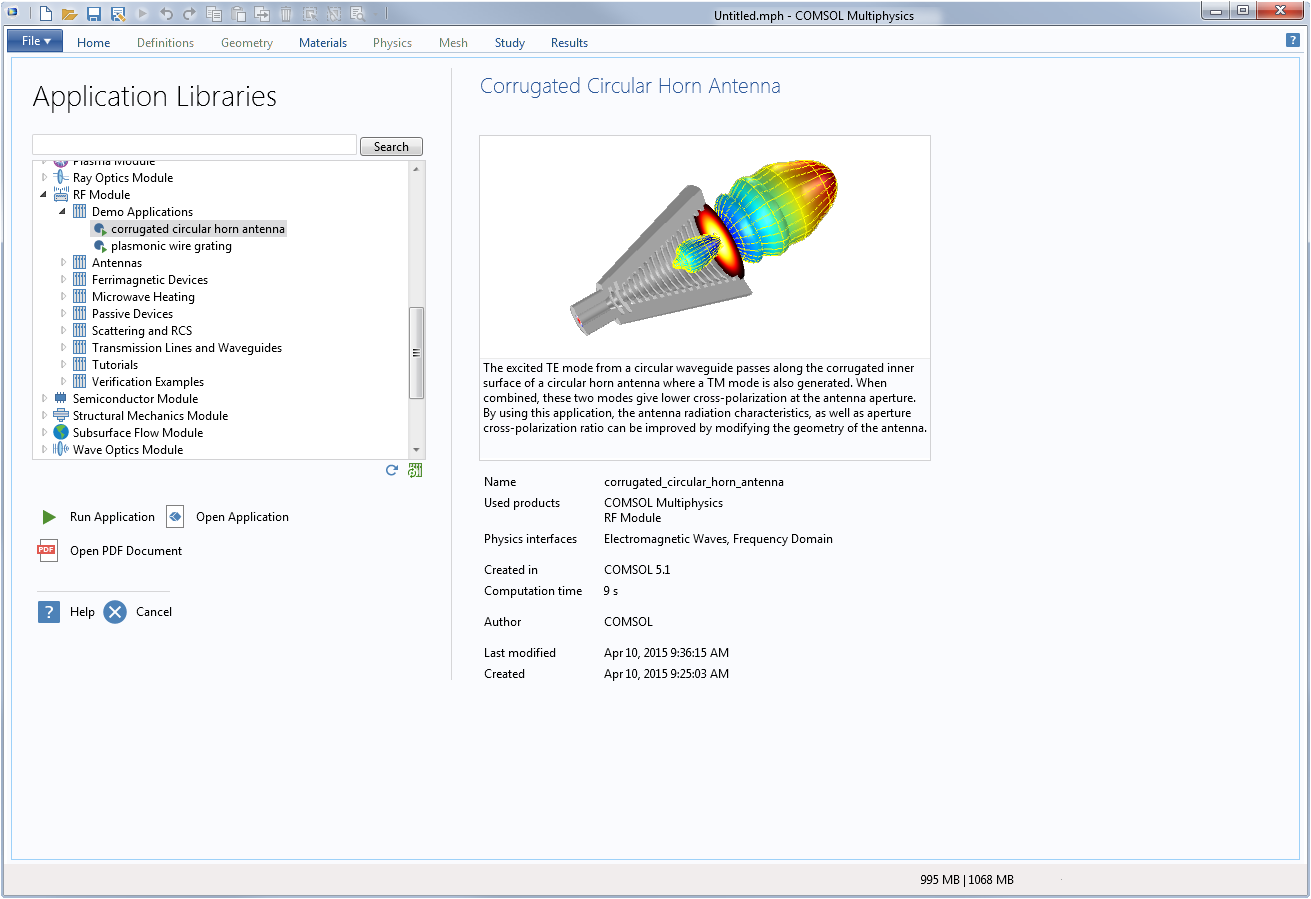Click the tree scrollbar thumb
Viewport: 1311px width, 899px height.
[417, 352]
